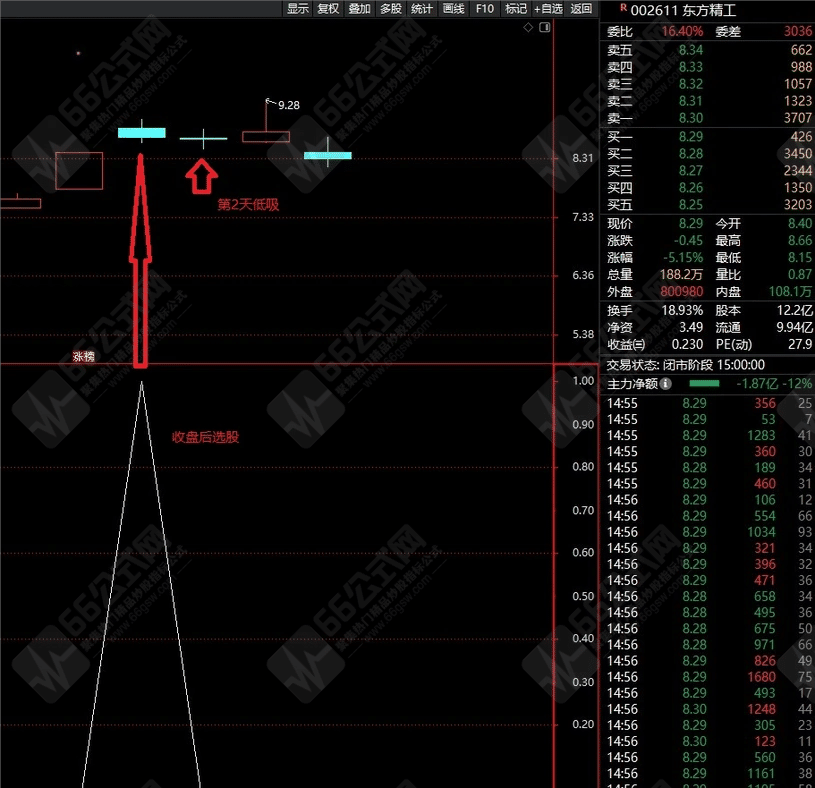Image resolution: width=815 pixels, height=788 pixels.
Task: Click the 标记 mark button
Action: pos(515,9)
